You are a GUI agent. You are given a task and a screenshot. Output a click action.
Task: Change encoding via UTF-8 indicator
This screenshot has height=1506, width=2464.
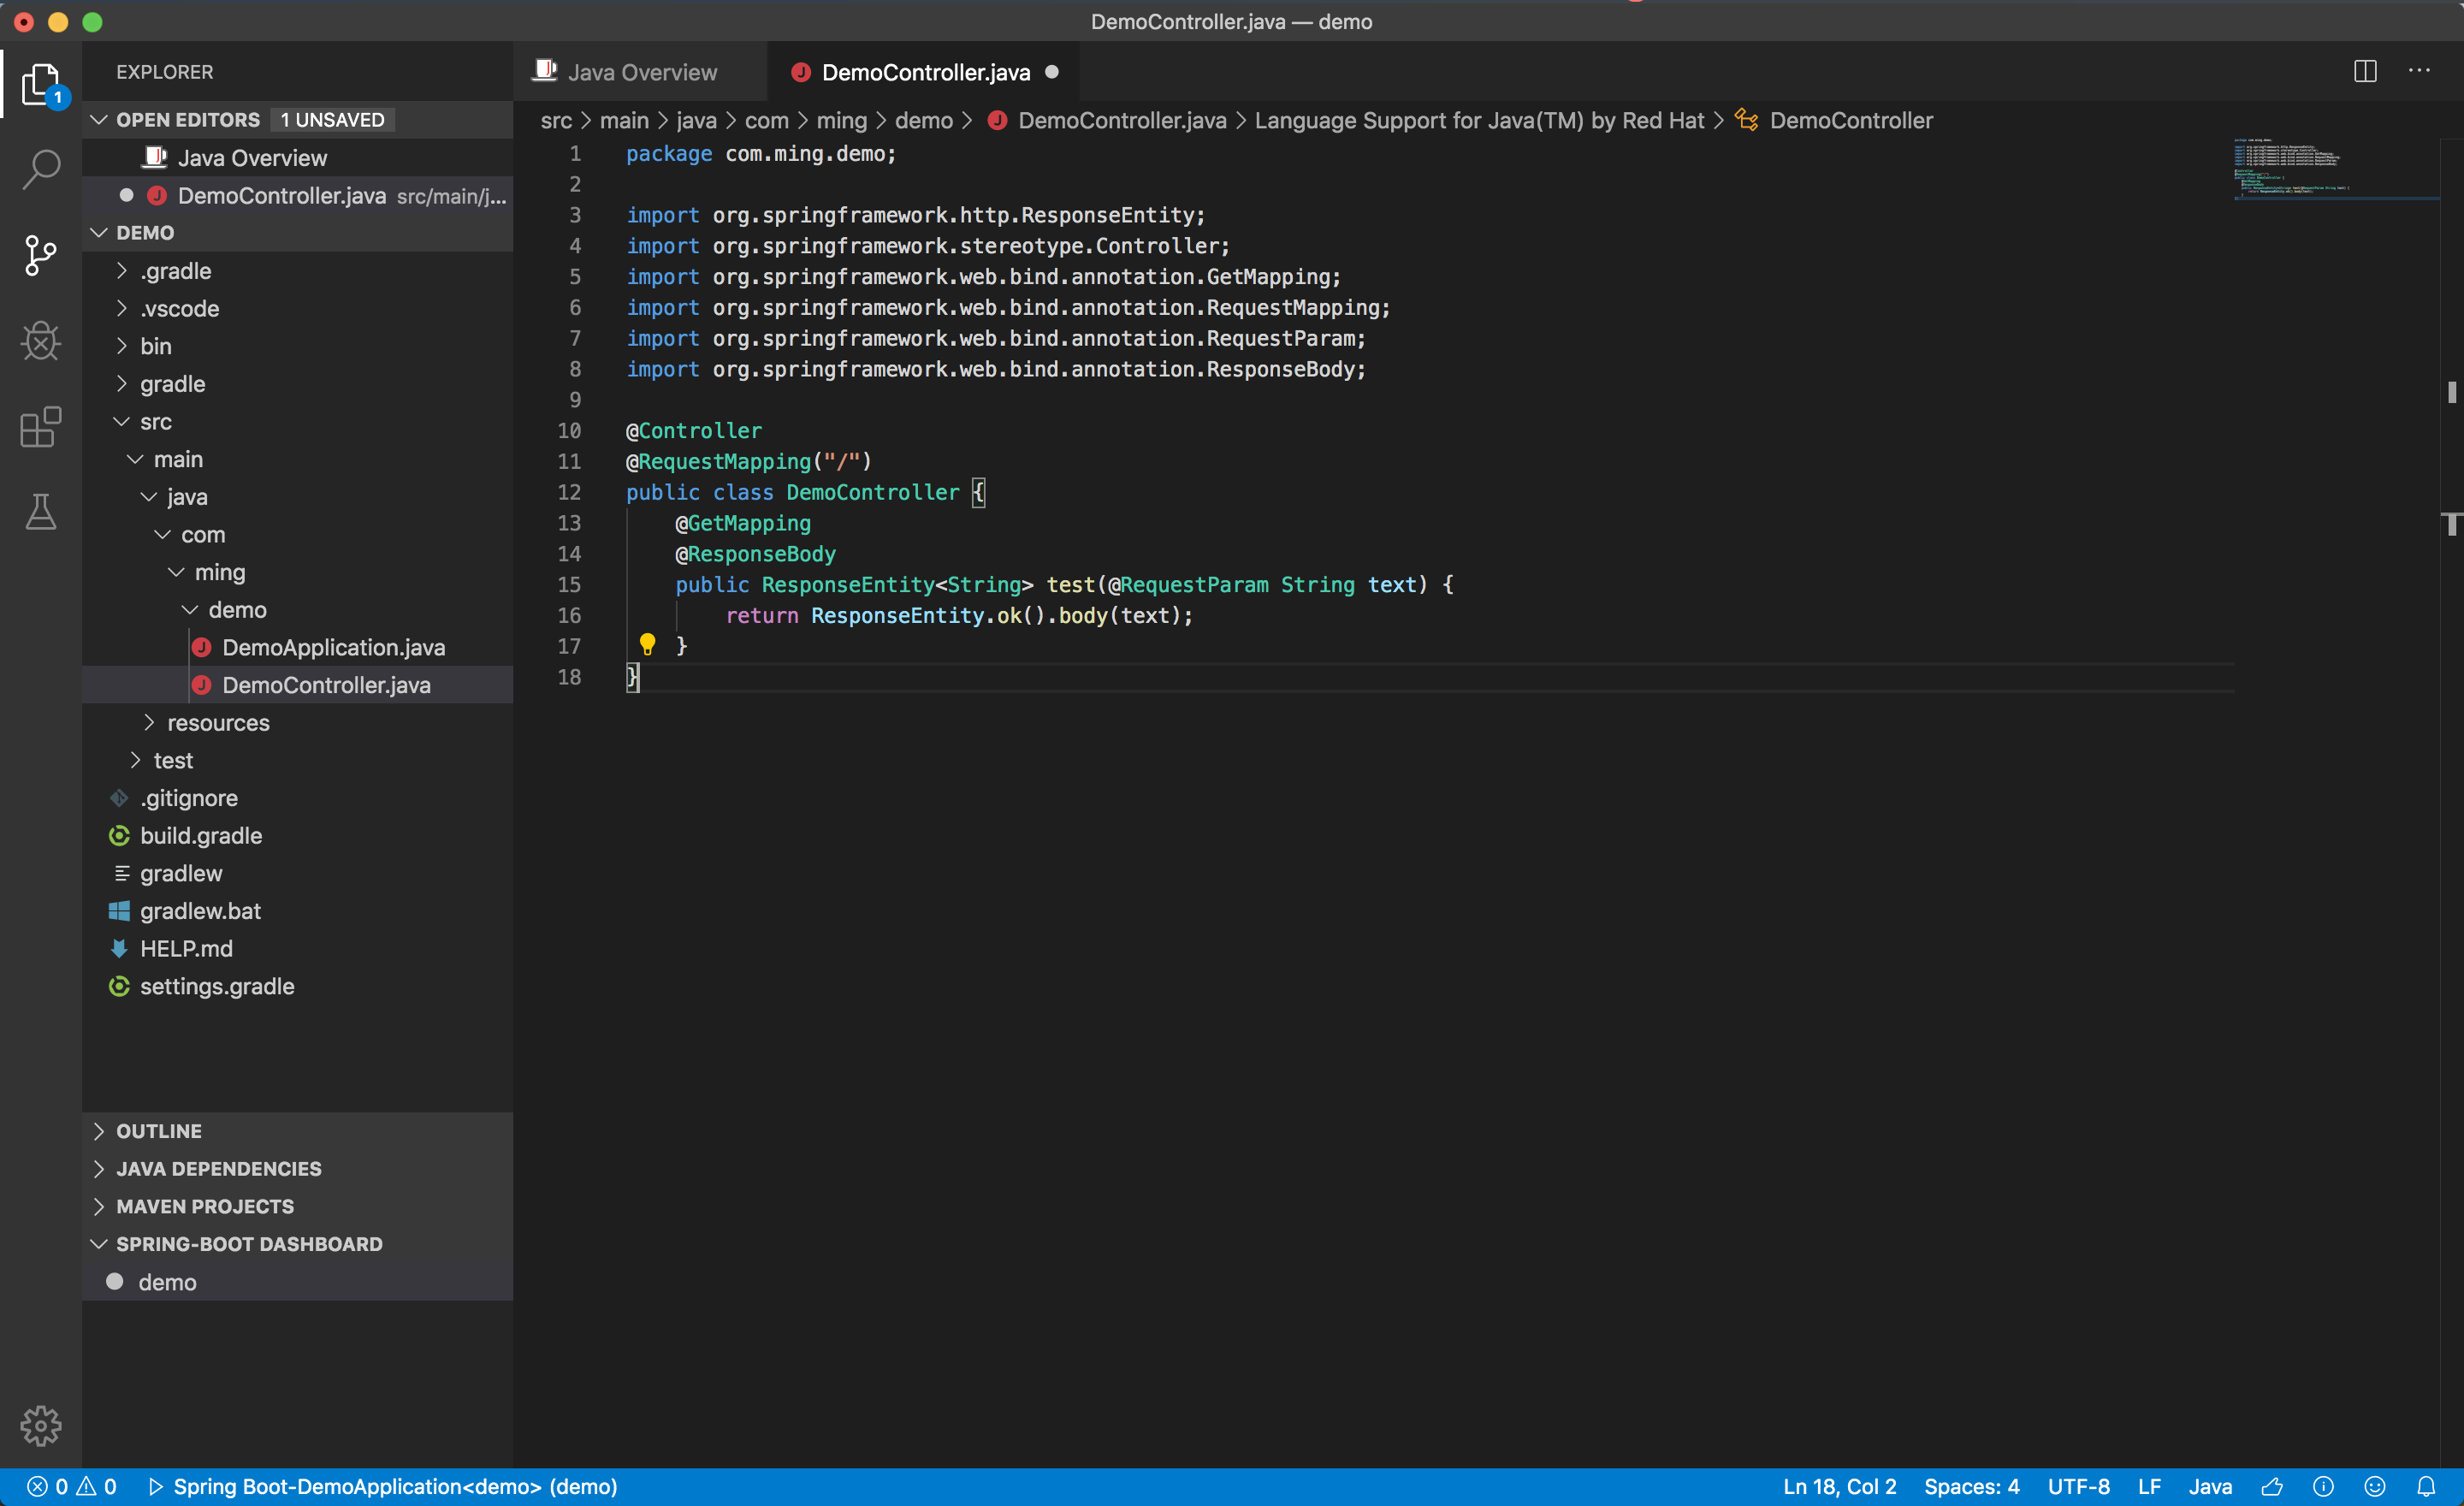tap(2078, 1487)
